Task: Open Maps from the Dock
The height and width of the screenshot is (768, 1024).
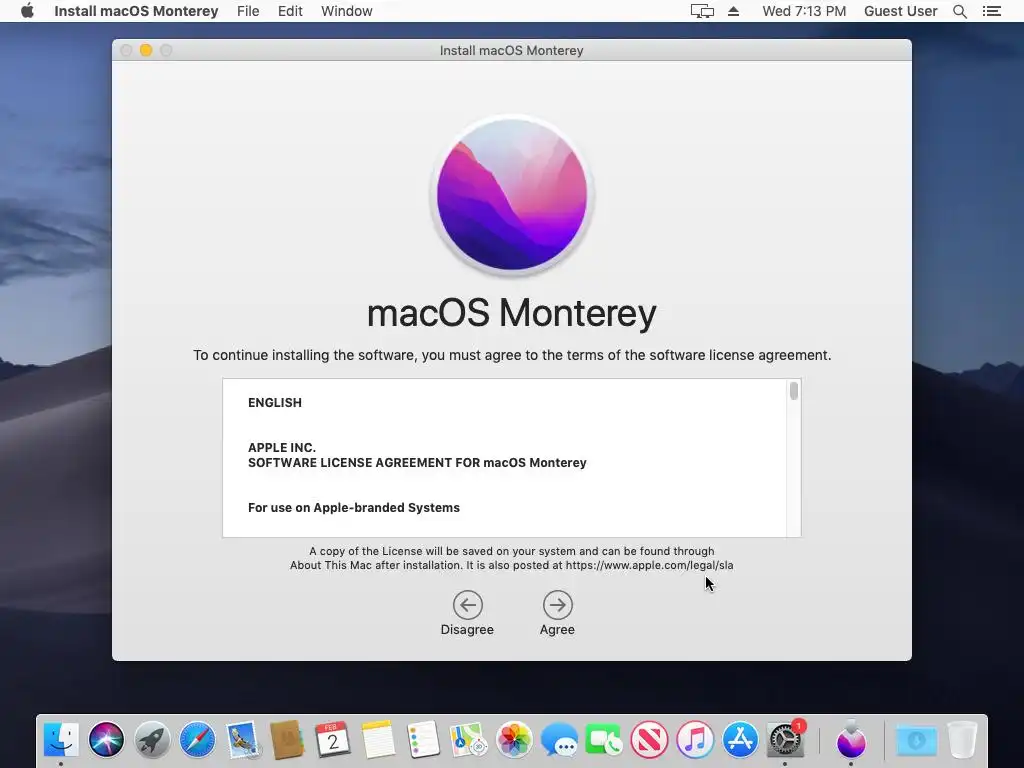Action: pos(469,740)
